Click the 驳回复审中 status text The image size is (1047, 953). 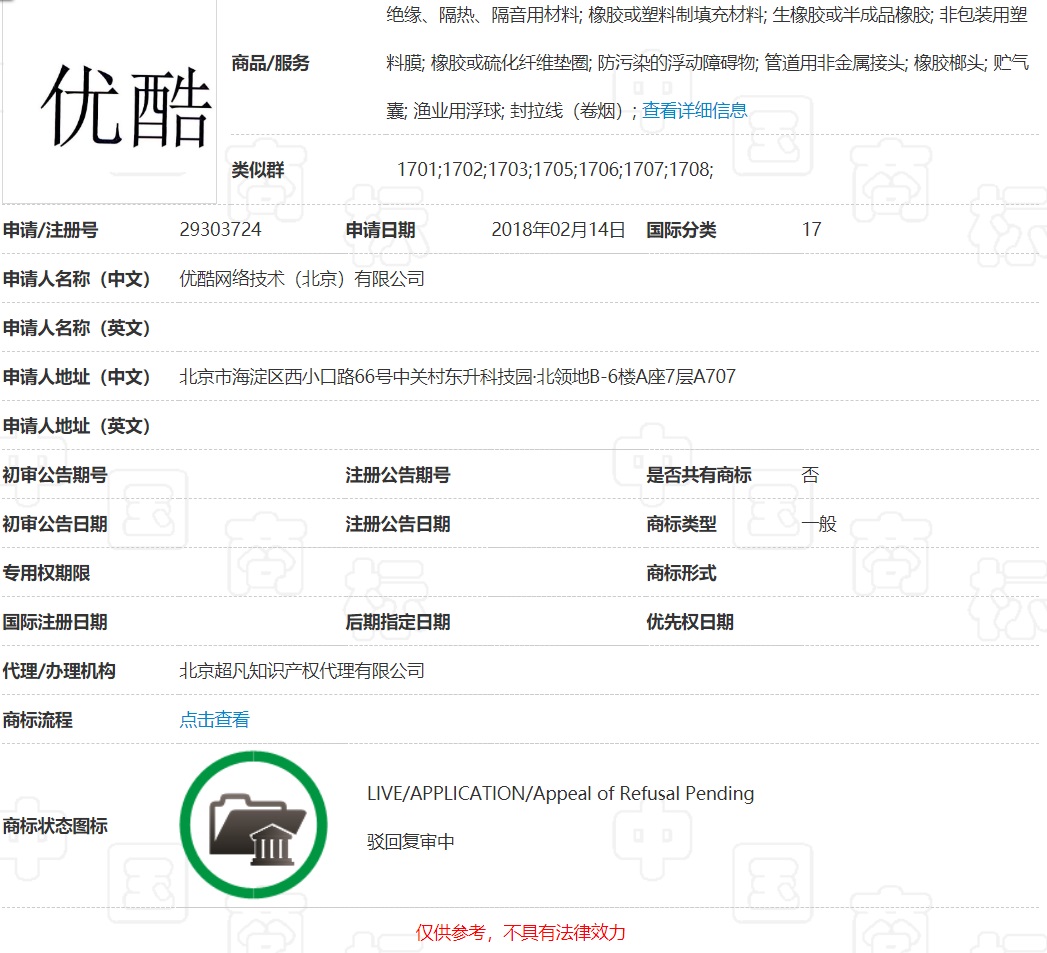coord(411,841)
